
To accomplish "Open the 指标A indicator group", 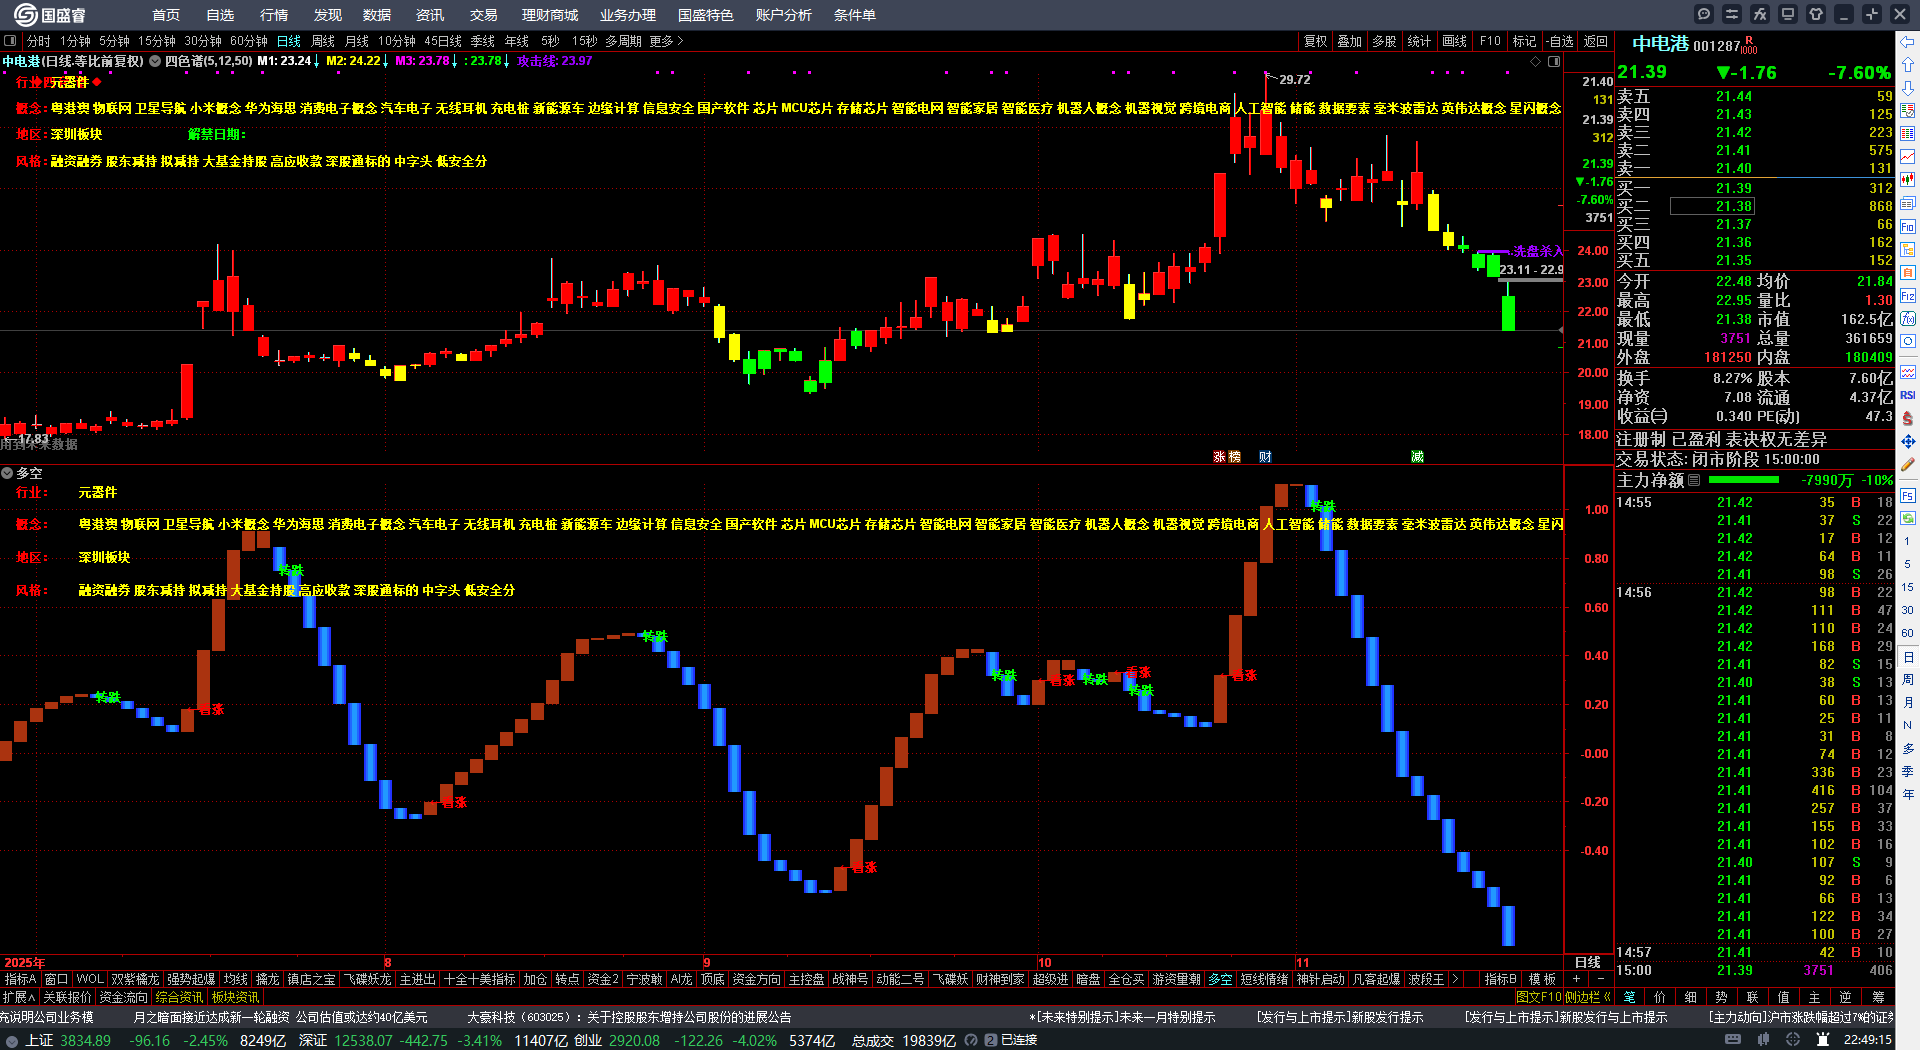I will click(x=20, y=979).
